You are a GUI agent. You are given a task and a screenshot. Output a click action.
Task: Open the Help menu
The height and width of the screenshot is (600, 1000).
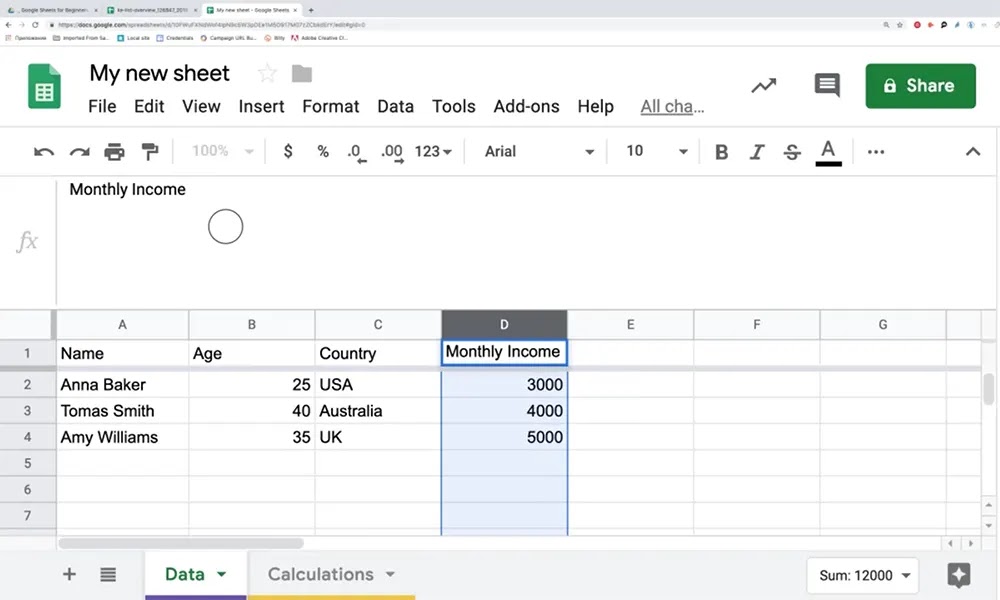[595, 106]
